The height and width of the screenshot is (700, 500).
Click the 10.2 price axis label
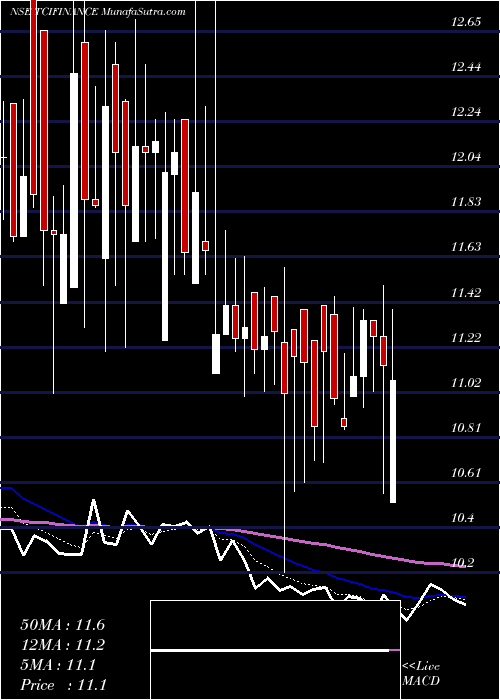coord(462,563)
